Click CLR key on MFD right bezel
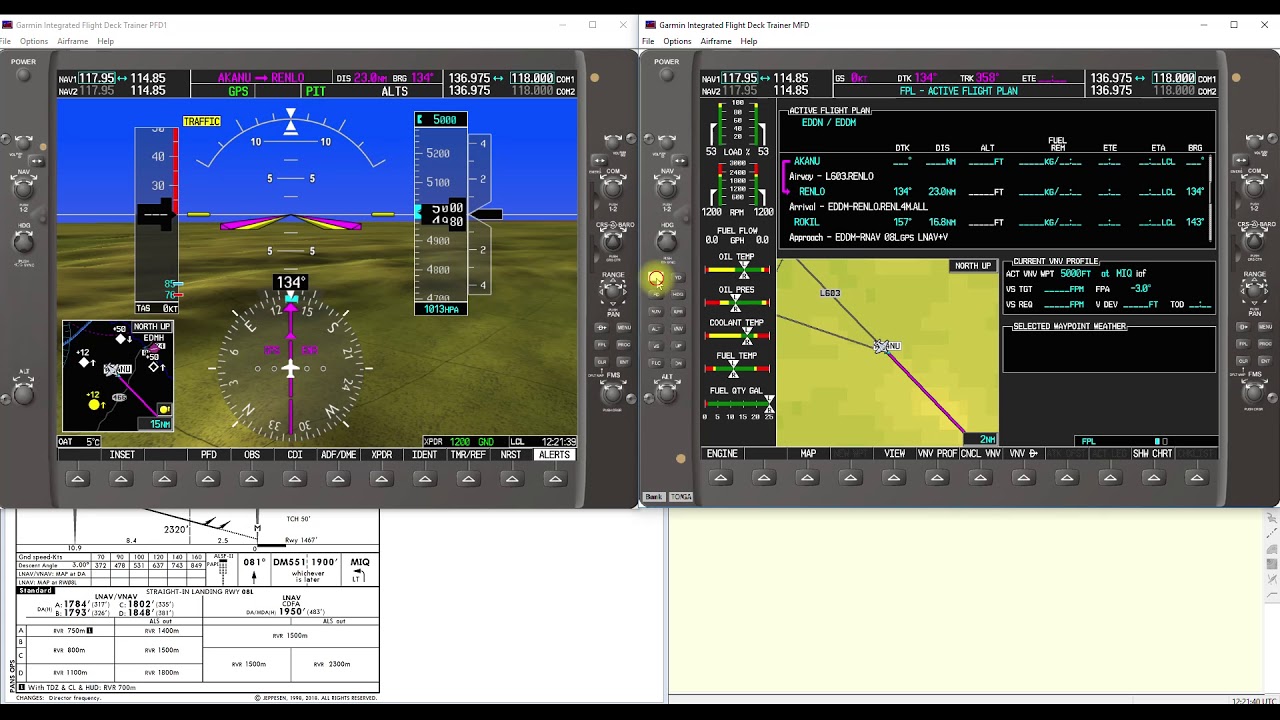This screenshot has width=1280, height=720. [1242, 361]
